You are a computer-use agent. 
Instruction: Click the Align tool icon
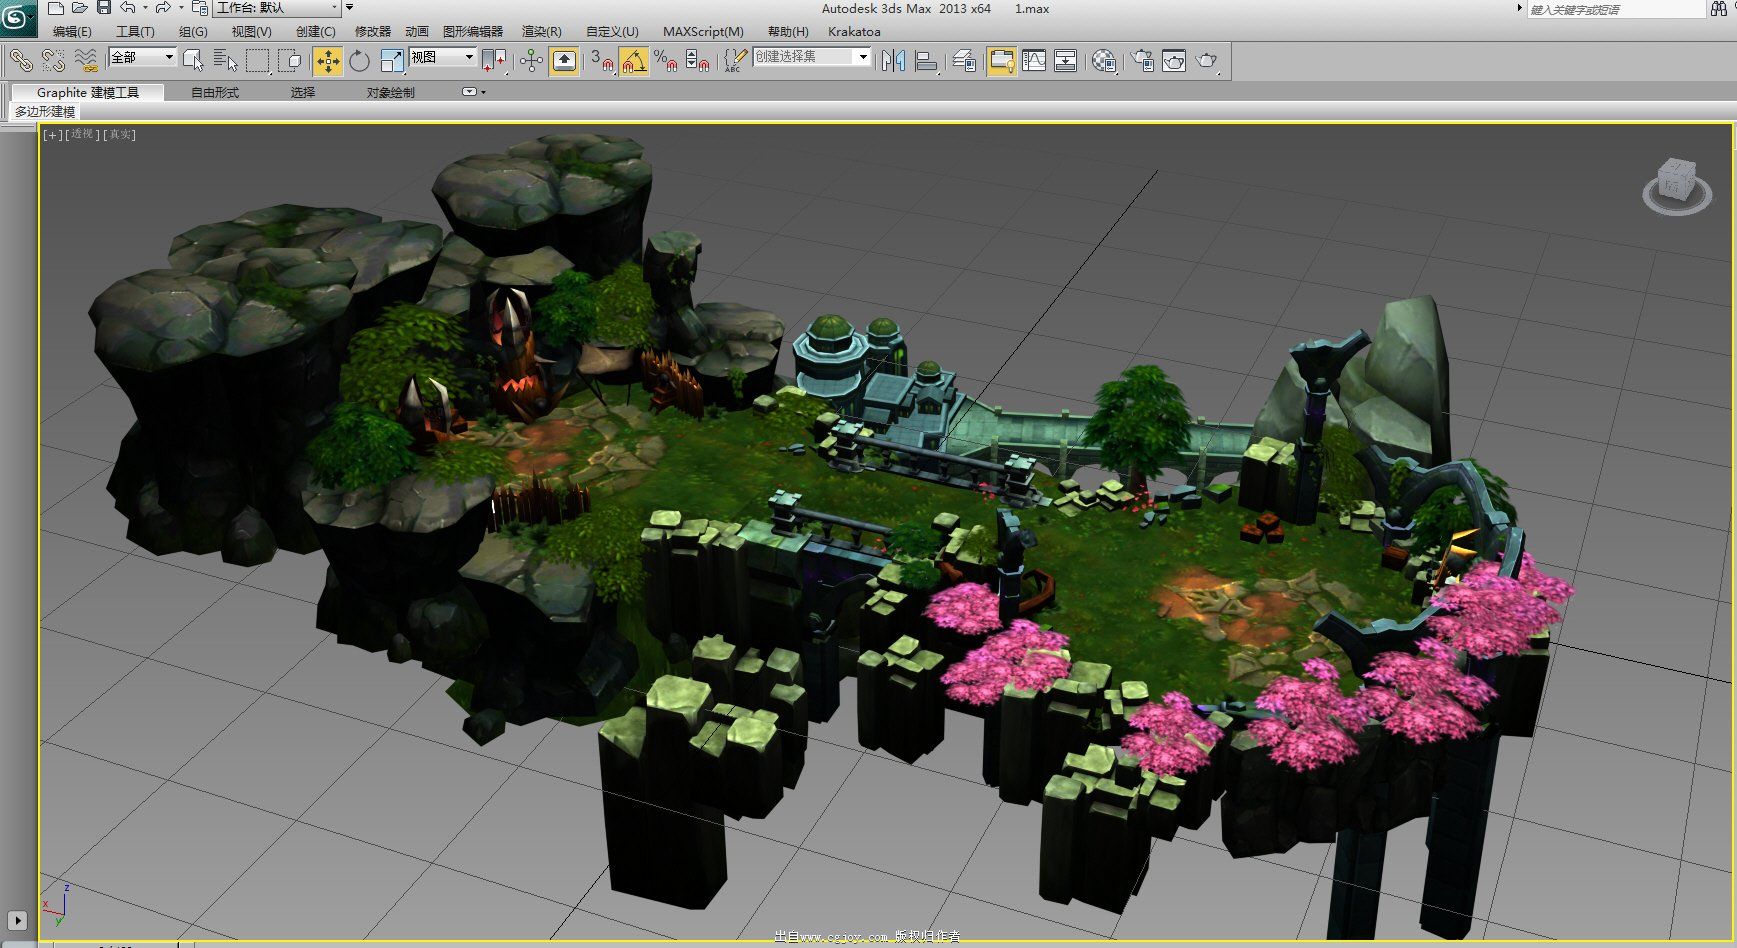point(926,61)
